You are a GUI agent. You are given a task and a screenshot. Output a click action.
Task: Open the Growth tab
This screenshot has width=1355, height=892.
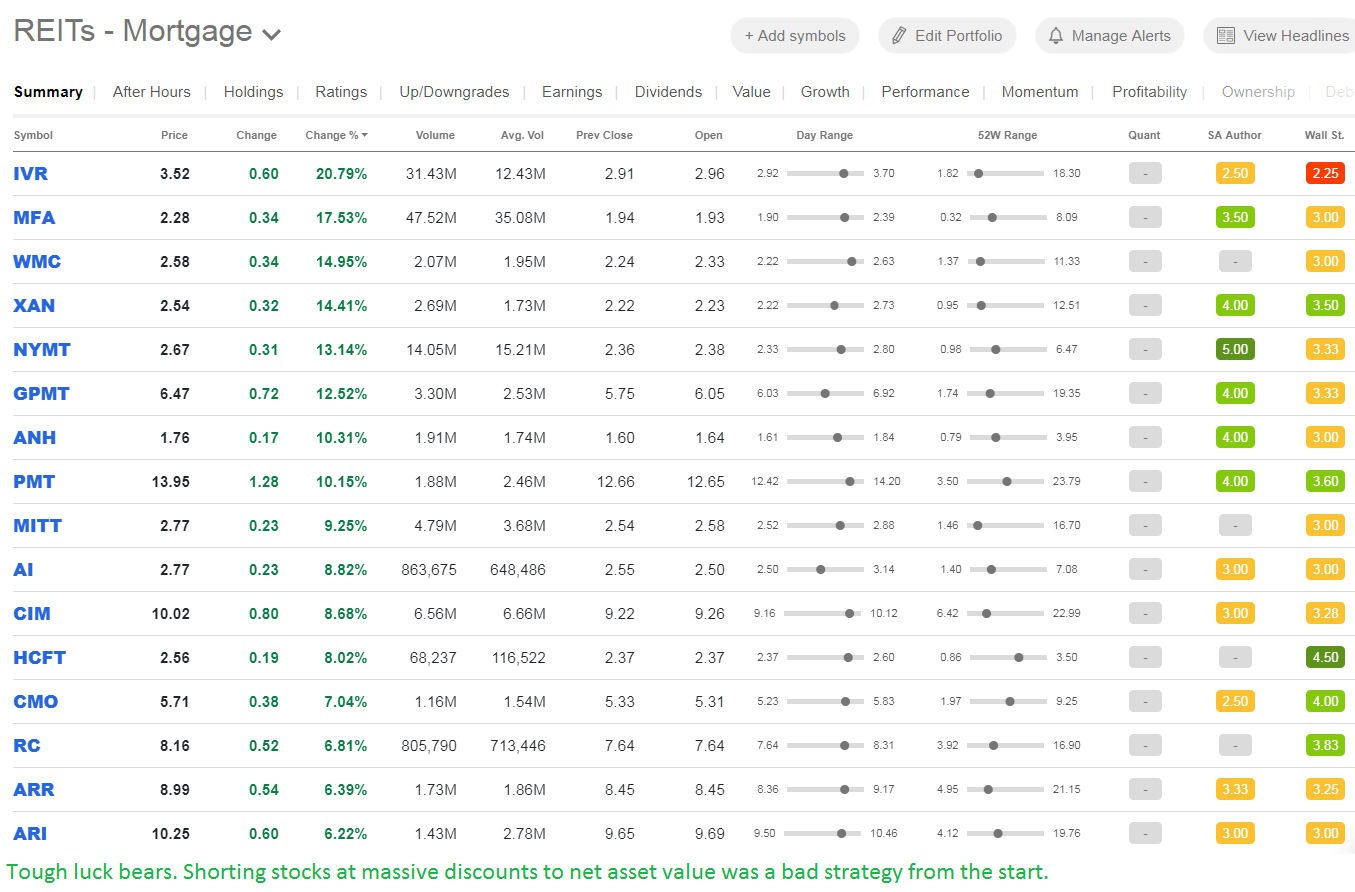pos(825,92)
